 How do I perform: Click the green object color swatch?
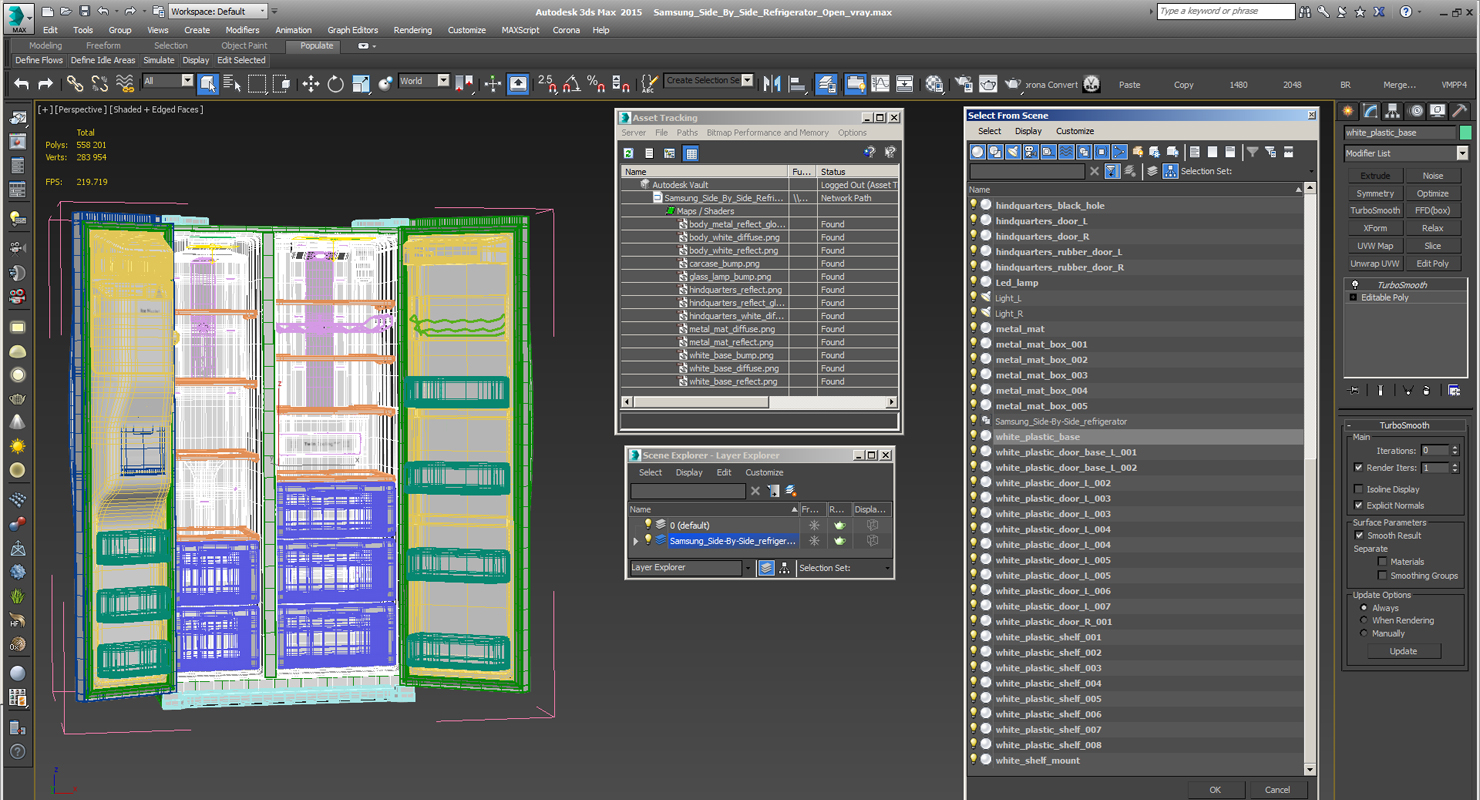1465,132
